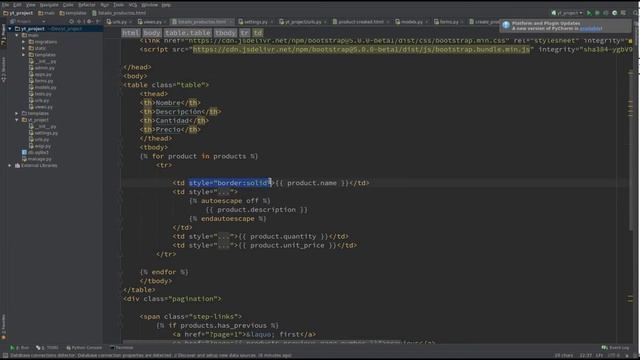Viewport: 640px width, 360px height.
Task: Click the 'available' link in update notification
Action: [591, 29]
